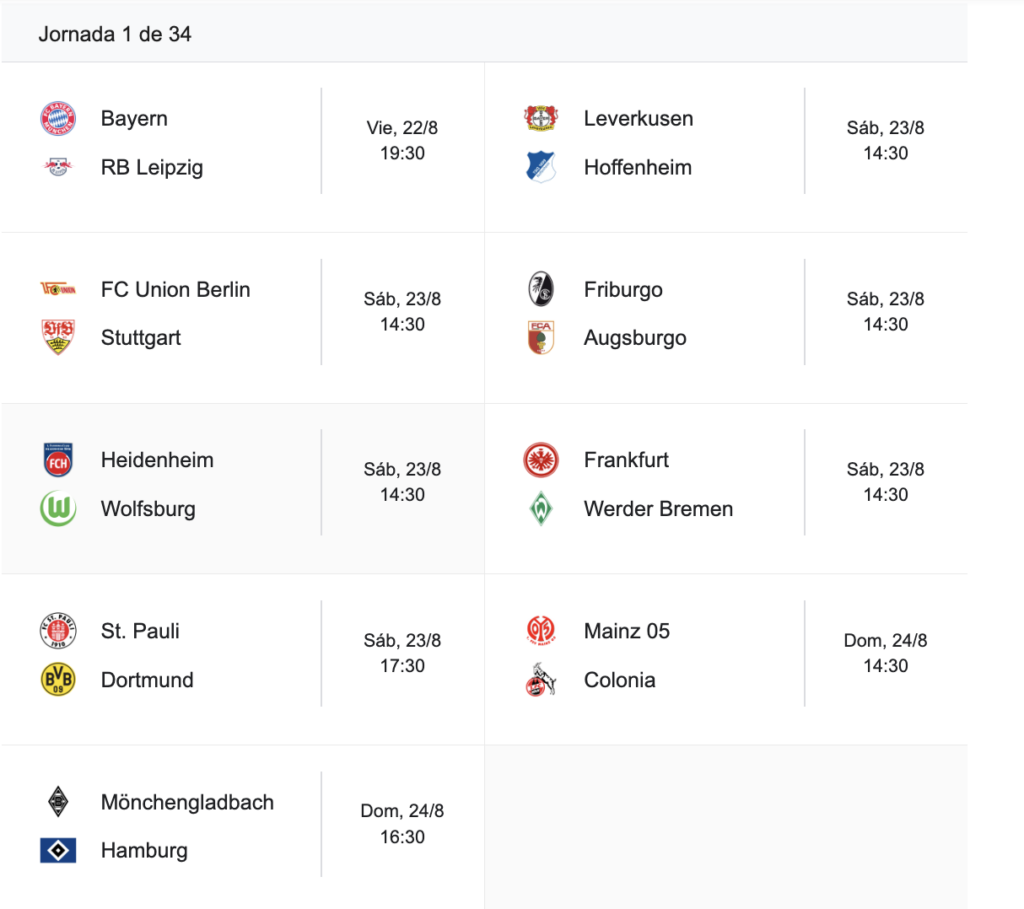The height and width of the screenshot is (909, 1024).
Task: Click the Bayern Munich club crest
Action: coord(58,119)
